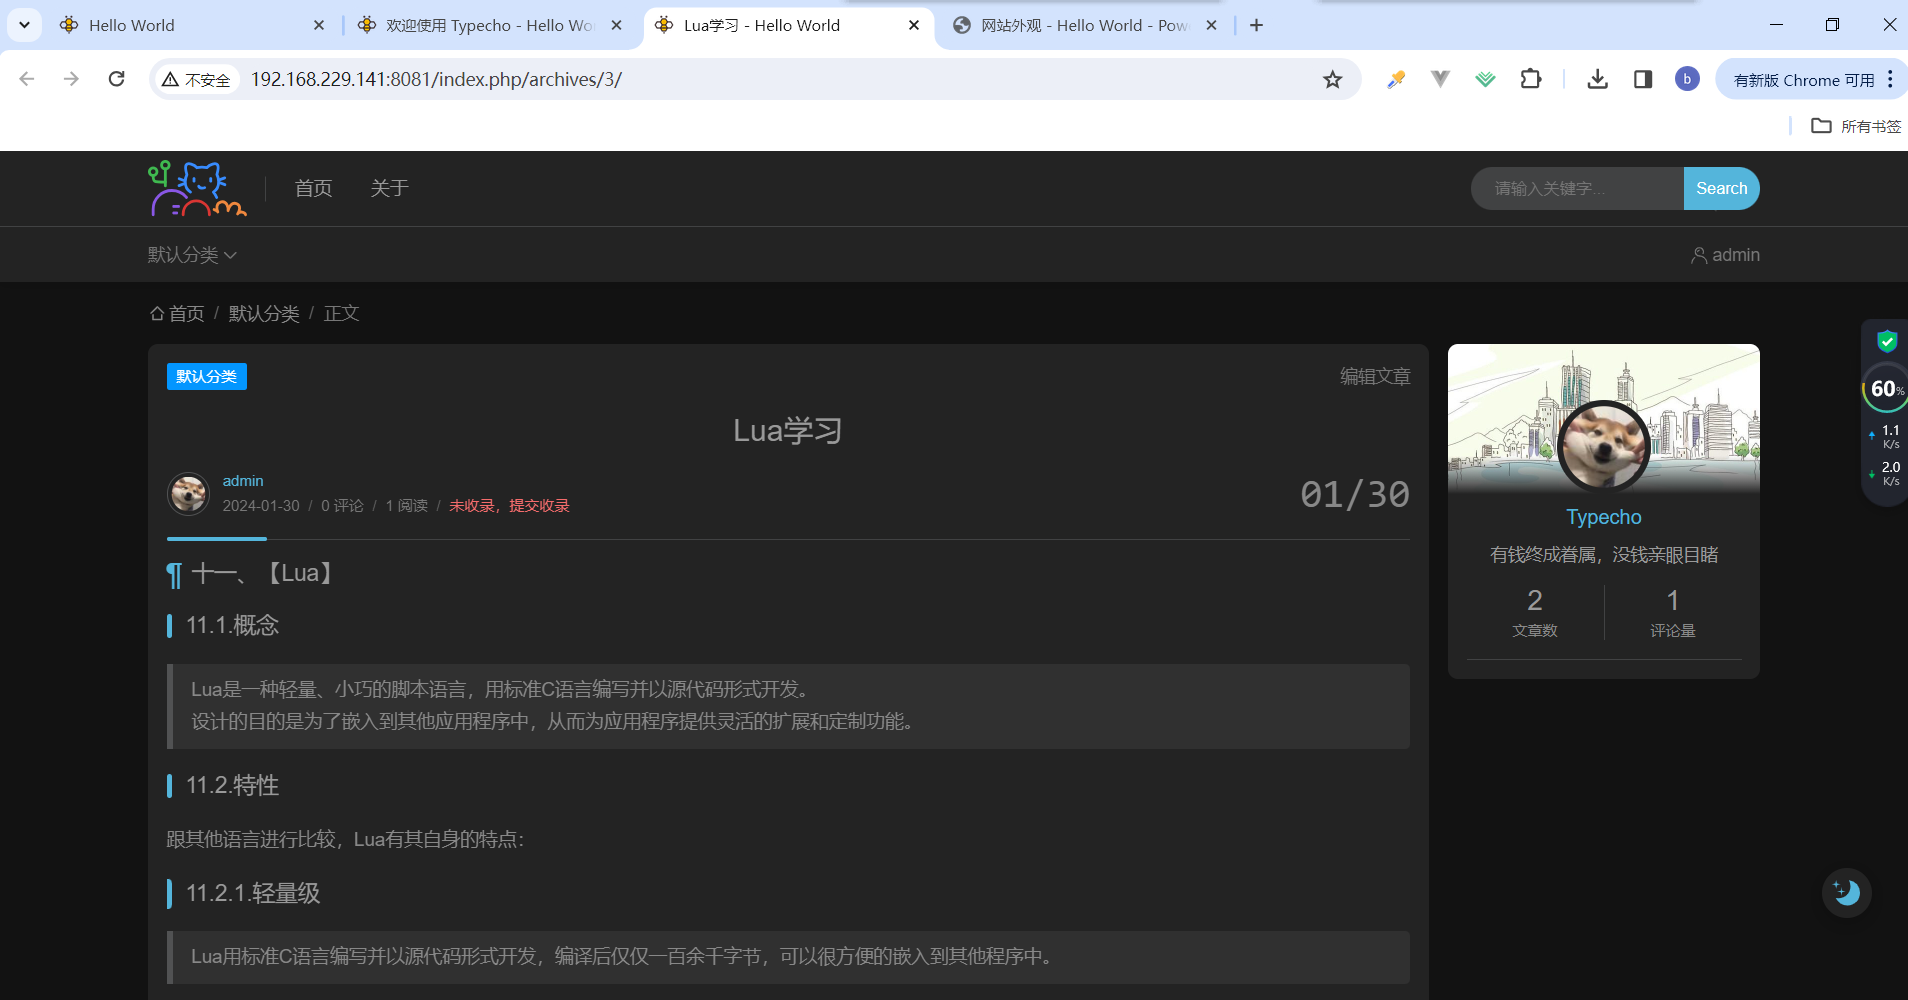Screen dimensions: 1908x1000
Task: Open Chrome three-dot menu
Action: [1890, 79]
